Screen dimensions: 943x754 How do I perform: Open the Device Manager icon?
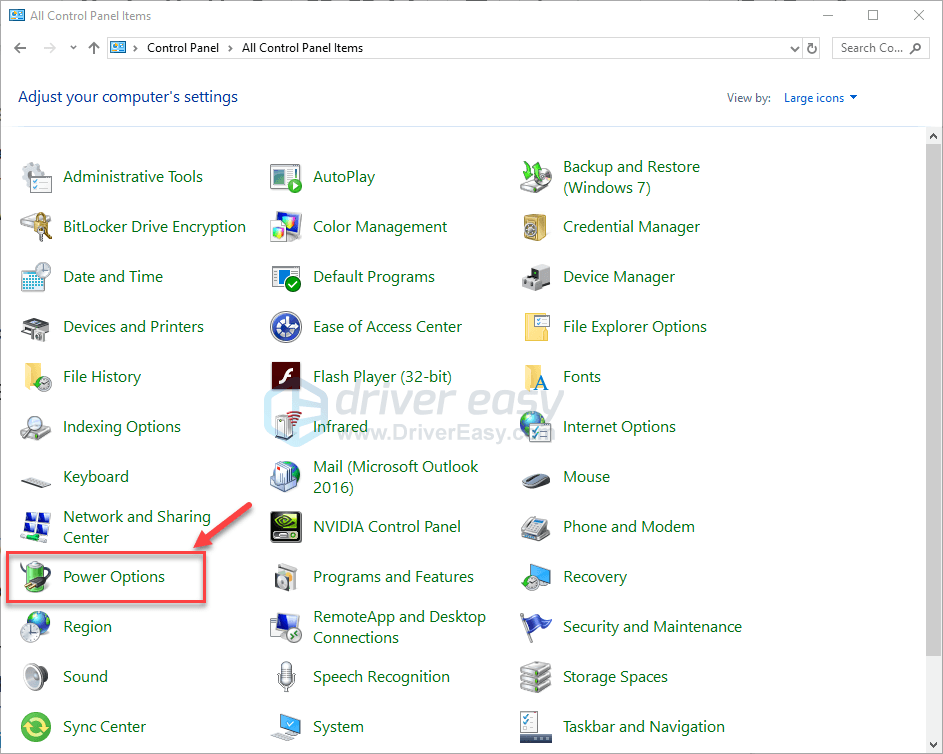[536, 277]
